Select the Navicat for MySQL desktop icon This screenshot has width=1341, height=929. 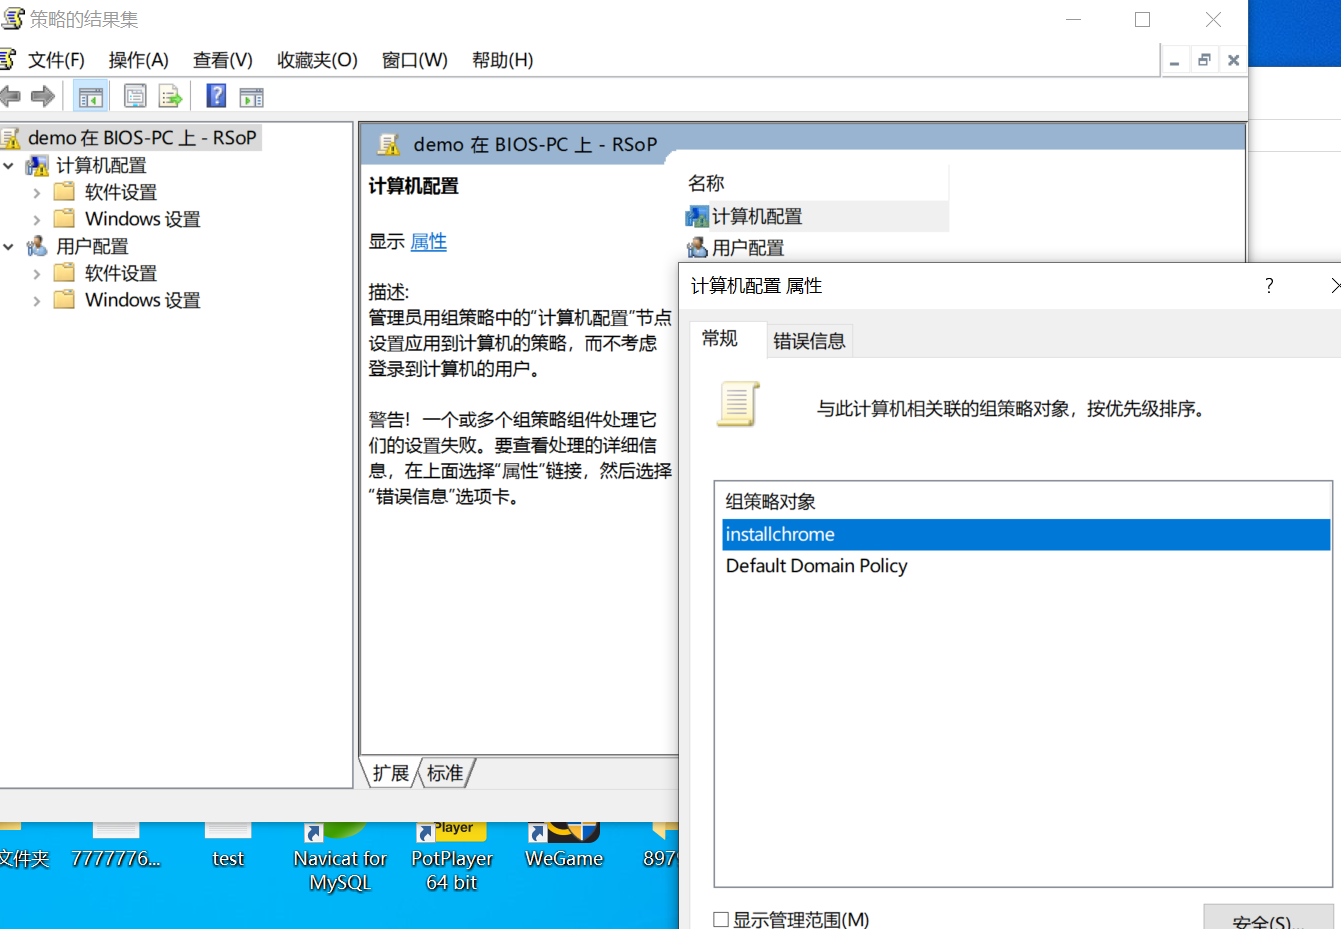point(340,858)
